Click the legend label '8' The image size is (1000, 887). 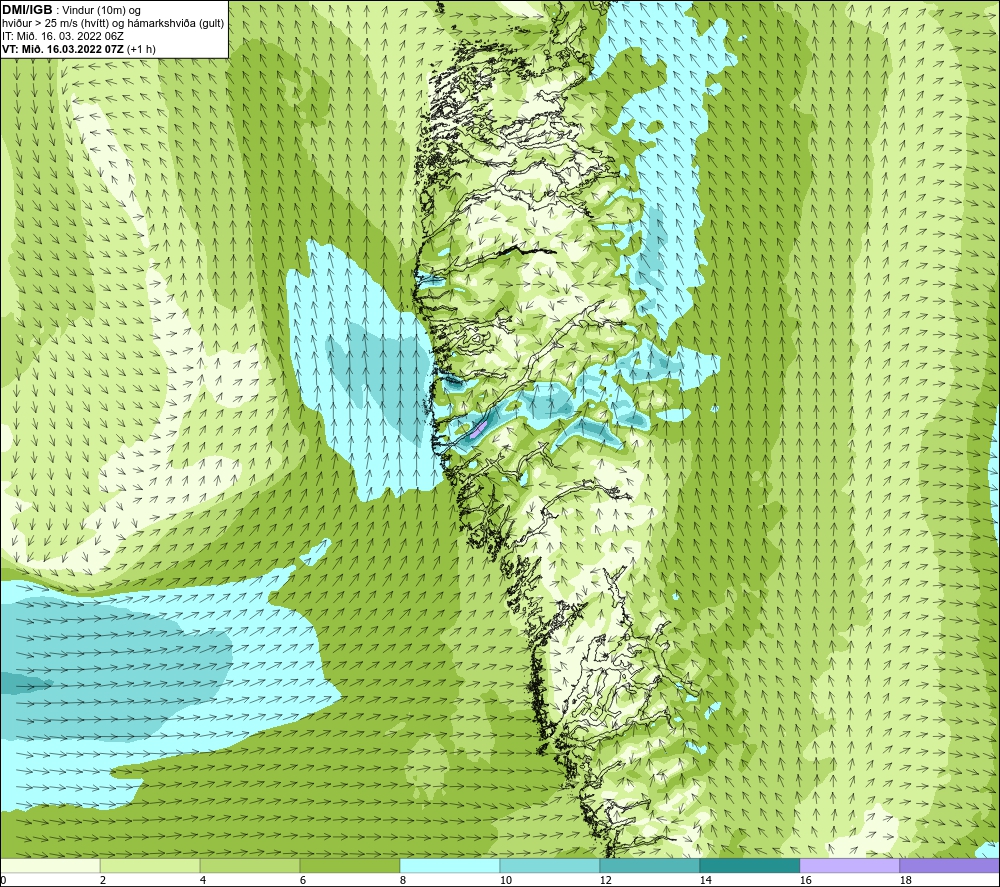pos(403,880)
